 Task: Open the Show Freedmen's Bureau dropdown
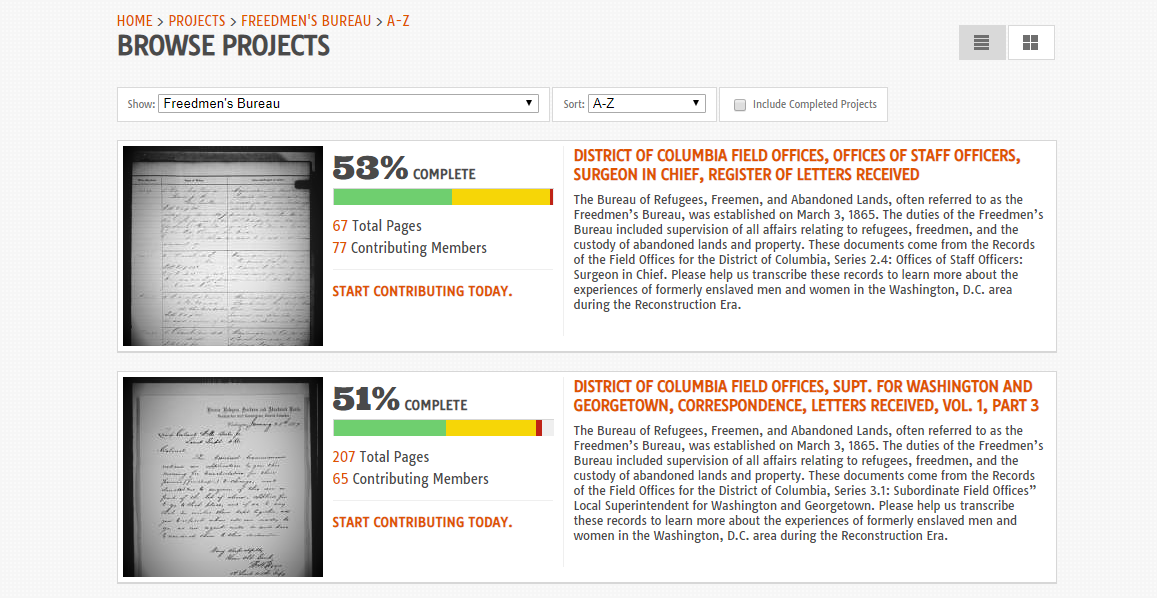pos(348,103)
